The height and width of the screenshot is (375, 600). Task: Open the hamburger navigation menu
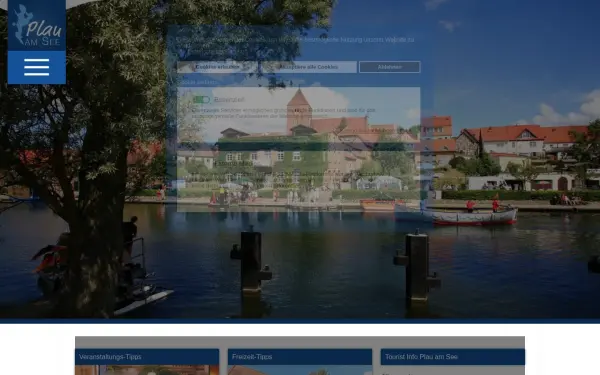[x=37, y=67]
